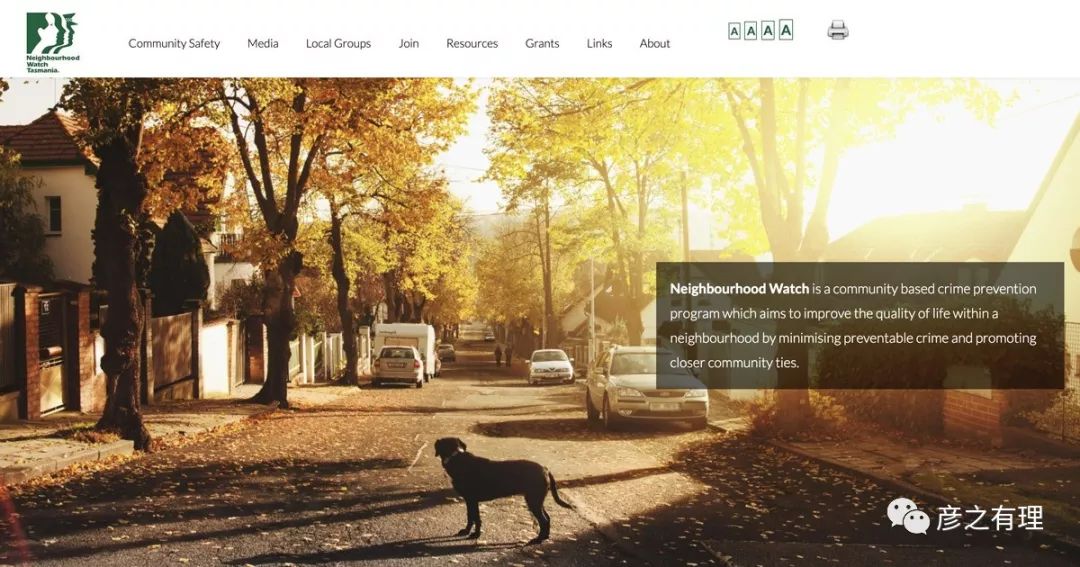This screenshot has height=567, width=1080.
Task: Open the Resources menu
Action: [472, 43]
